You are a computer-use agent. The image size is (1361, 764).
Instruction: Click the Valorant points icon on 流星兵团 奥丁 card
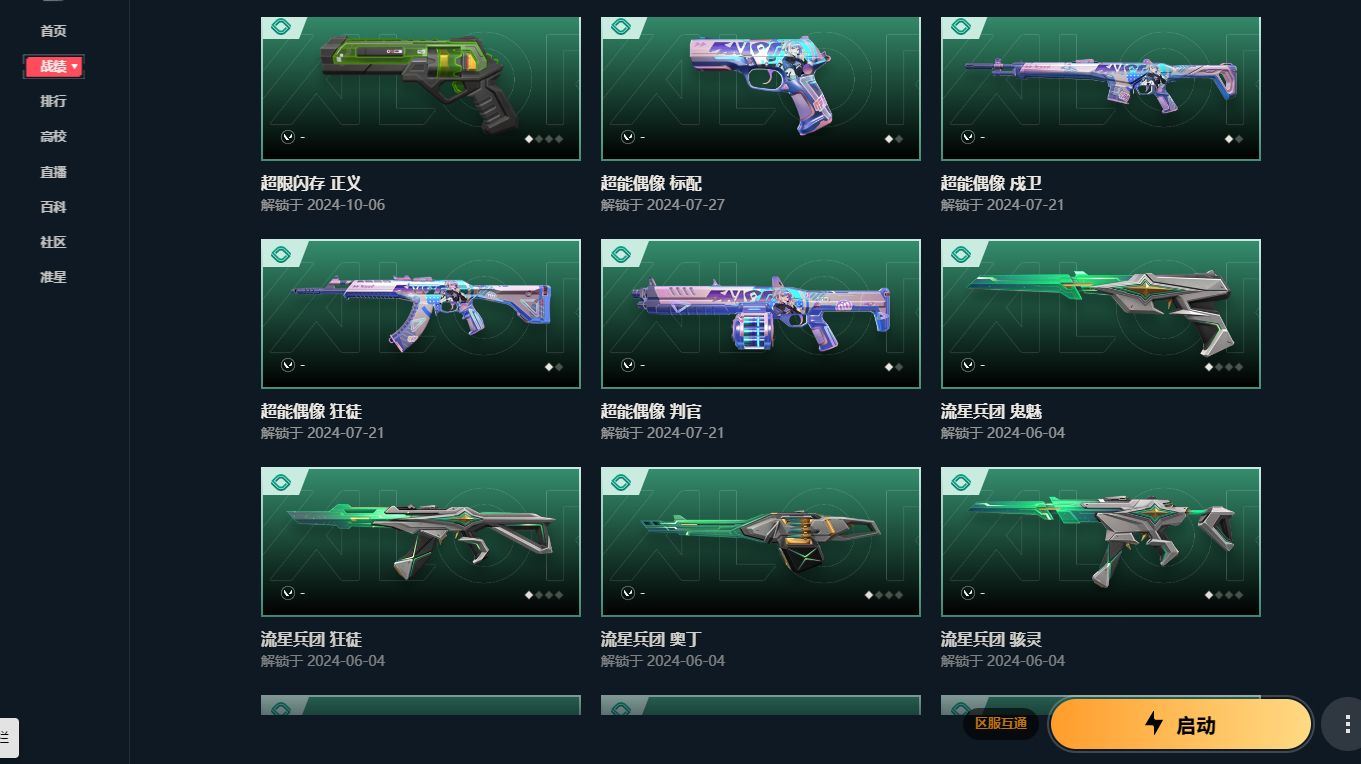[628, 593]
